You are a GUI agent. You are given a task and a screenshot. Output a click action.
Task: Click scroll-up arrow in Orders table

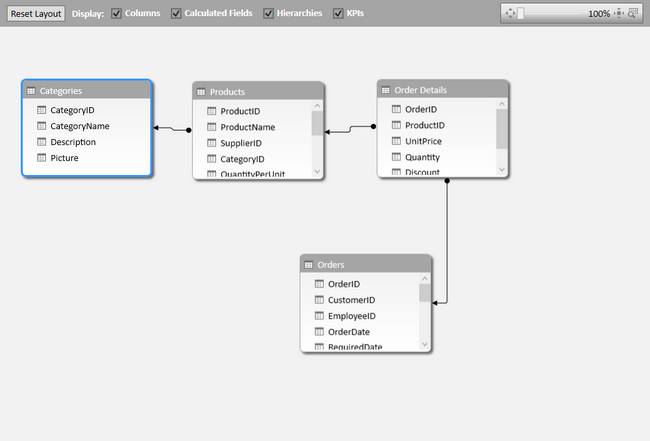(x=424, y=279)
